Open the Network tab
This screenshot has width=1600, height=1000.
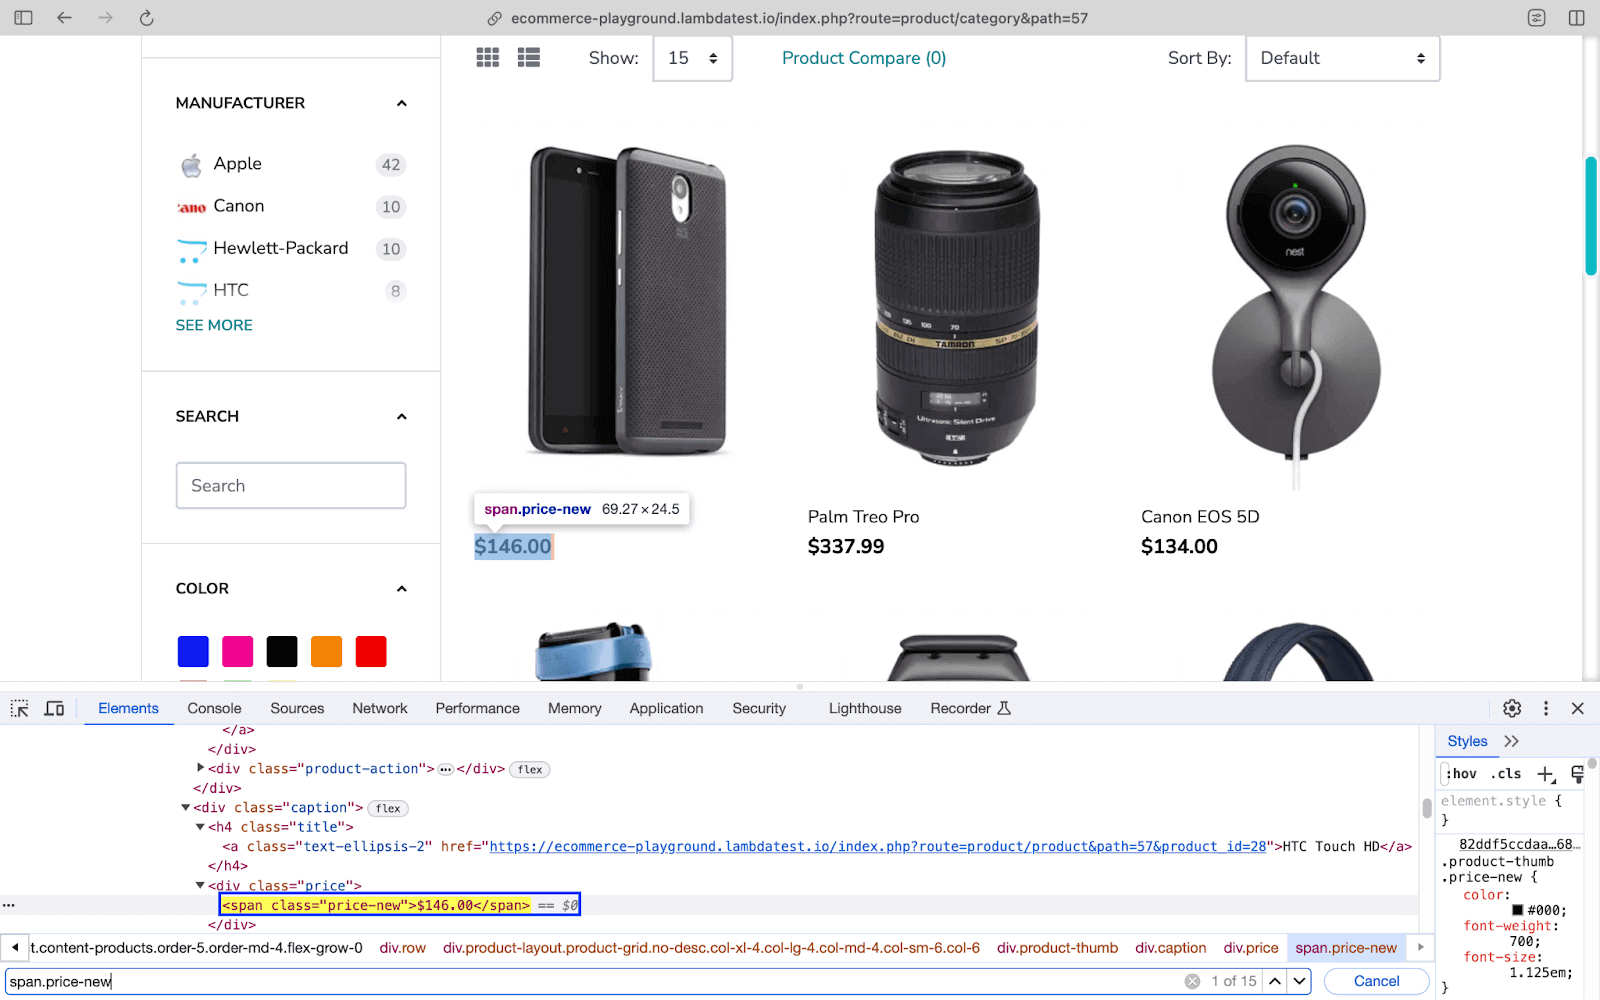pos(380,708)
